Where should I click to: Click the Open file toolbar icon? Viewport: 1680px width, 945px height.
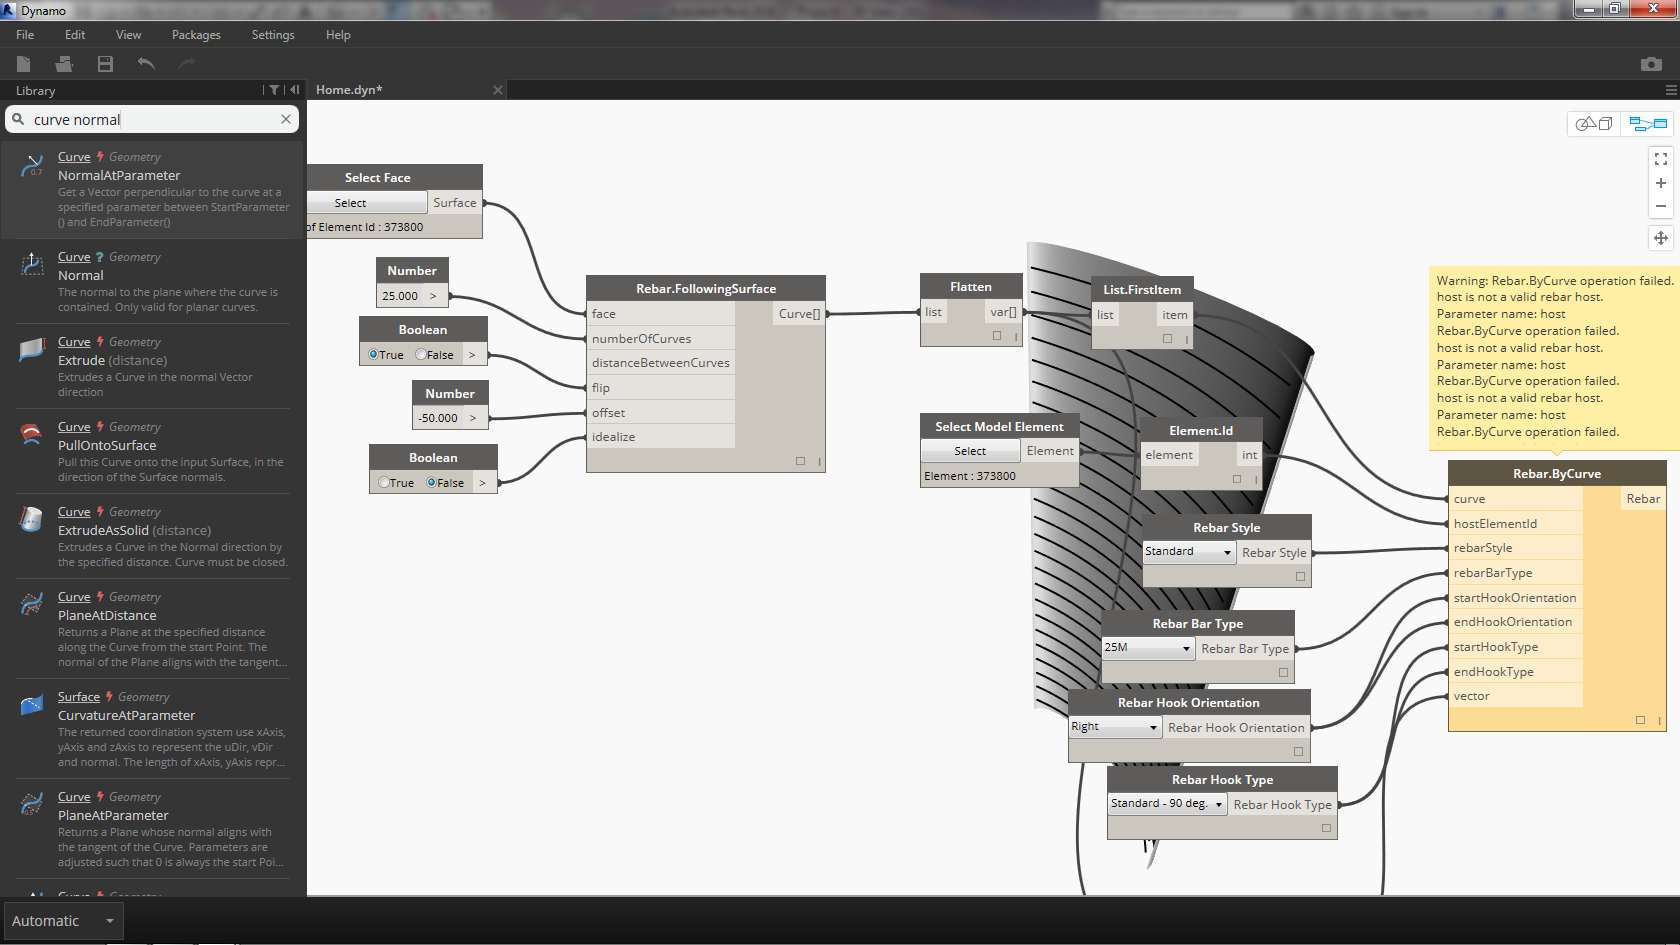(64, 64)
